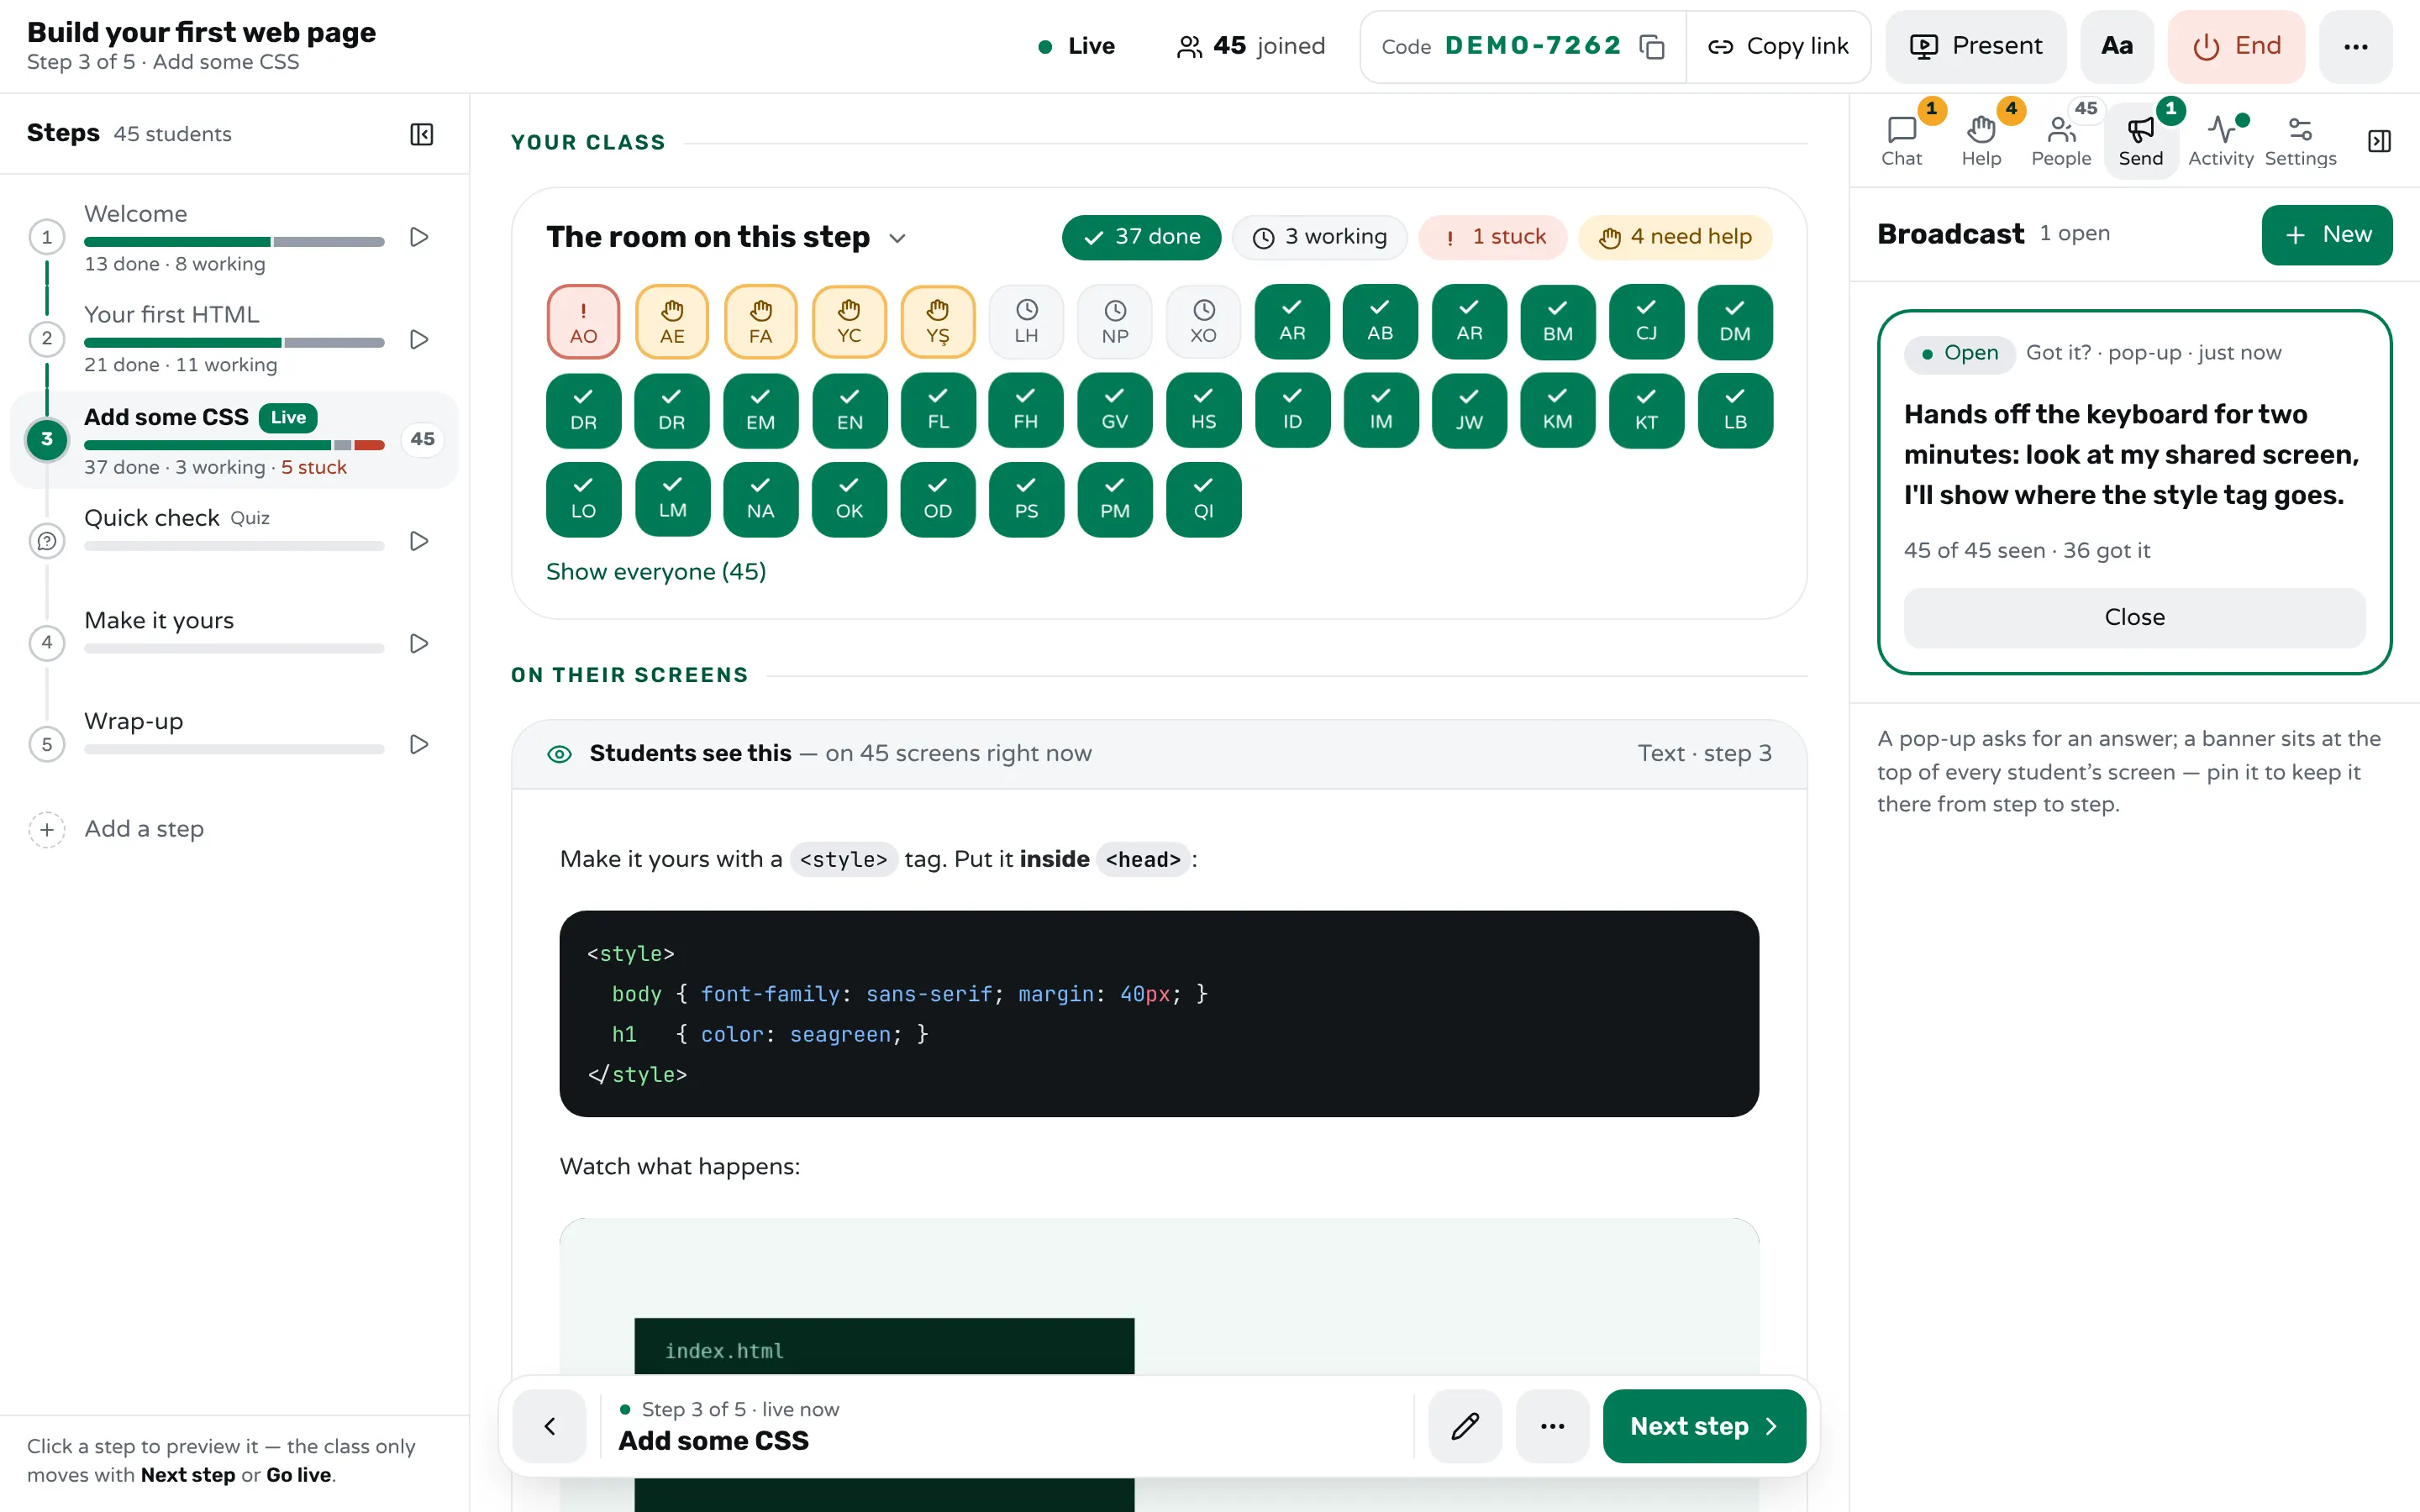
Task: Preview the Wrap-up step
Action: pos(419,744)
